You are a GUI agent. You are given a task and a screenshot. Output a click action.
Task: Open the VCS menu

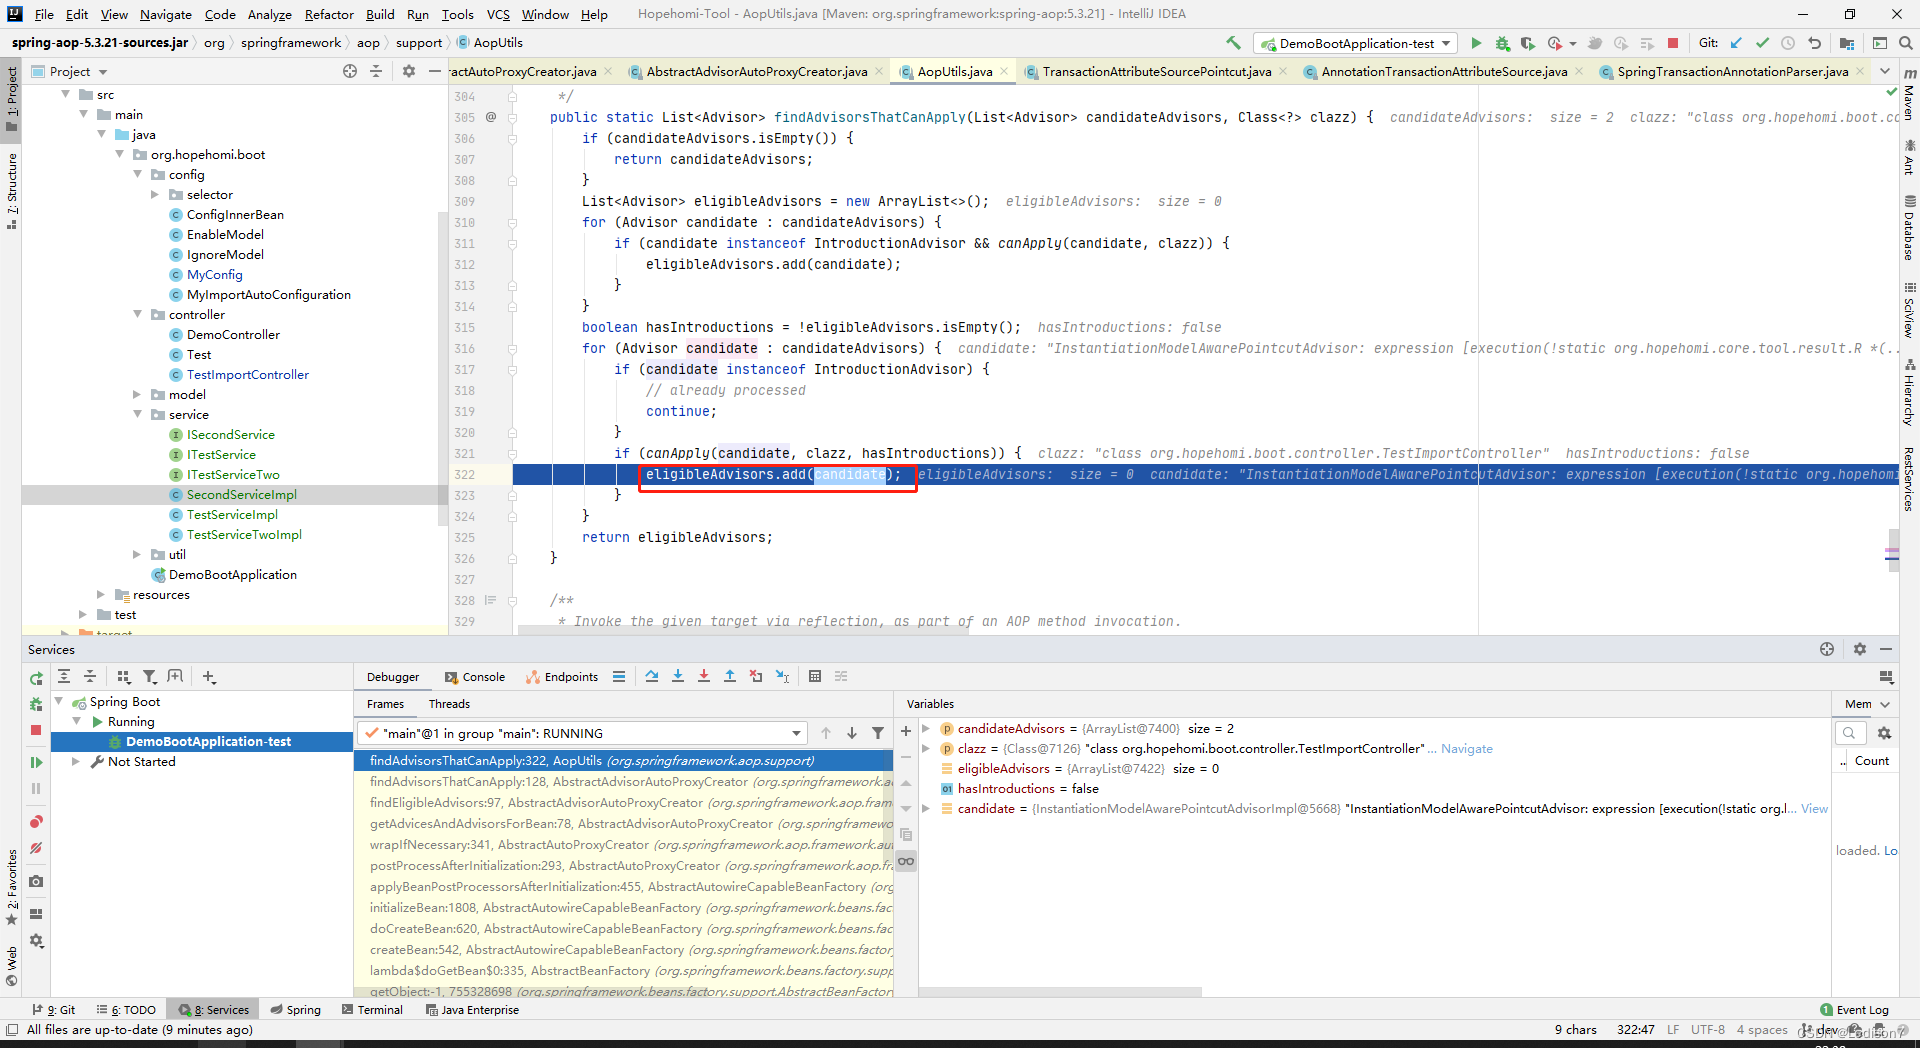tap(498, 14)
